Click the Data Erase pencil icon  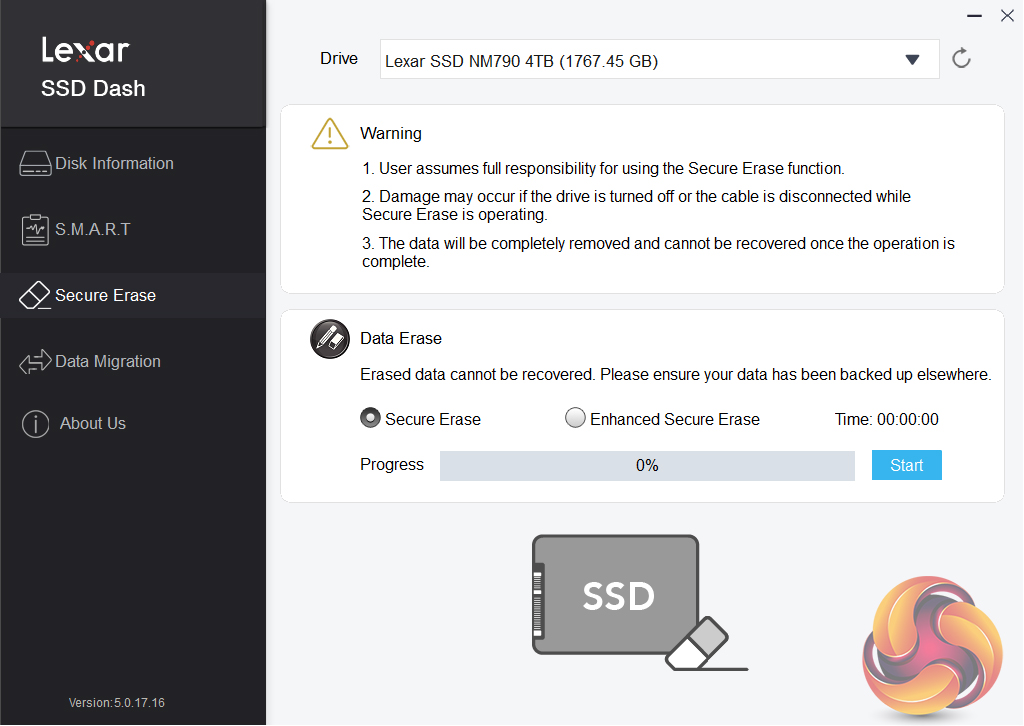(330, 338)
